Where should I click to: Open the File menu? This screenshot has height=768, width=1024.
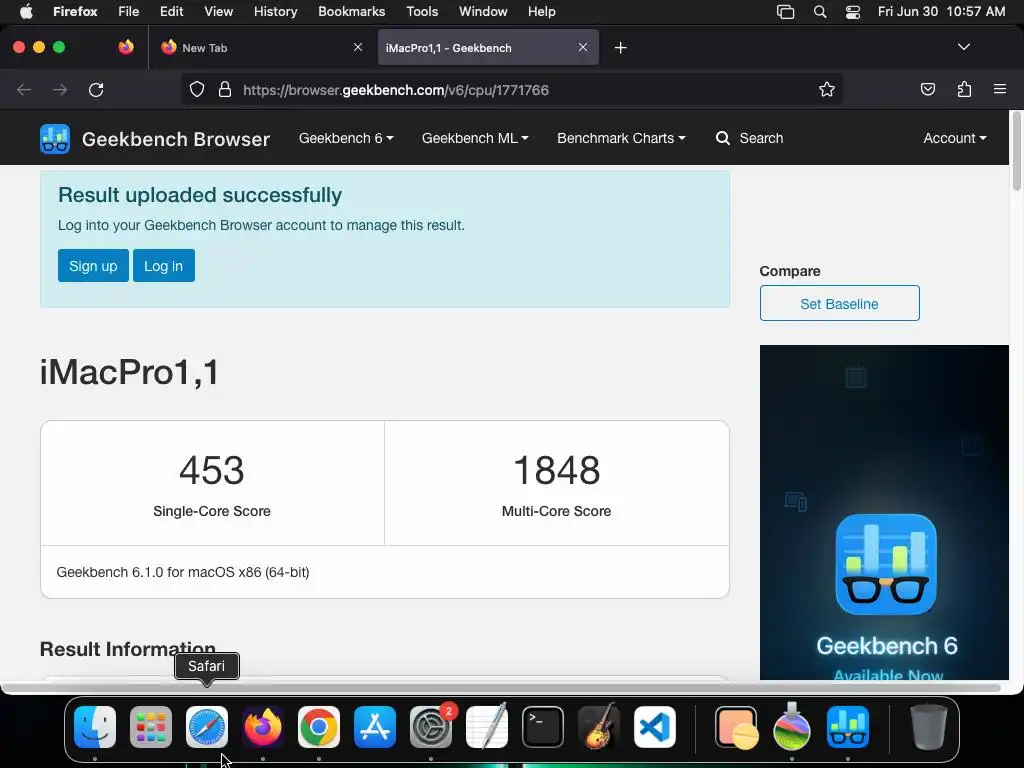[x=129, y=12]
